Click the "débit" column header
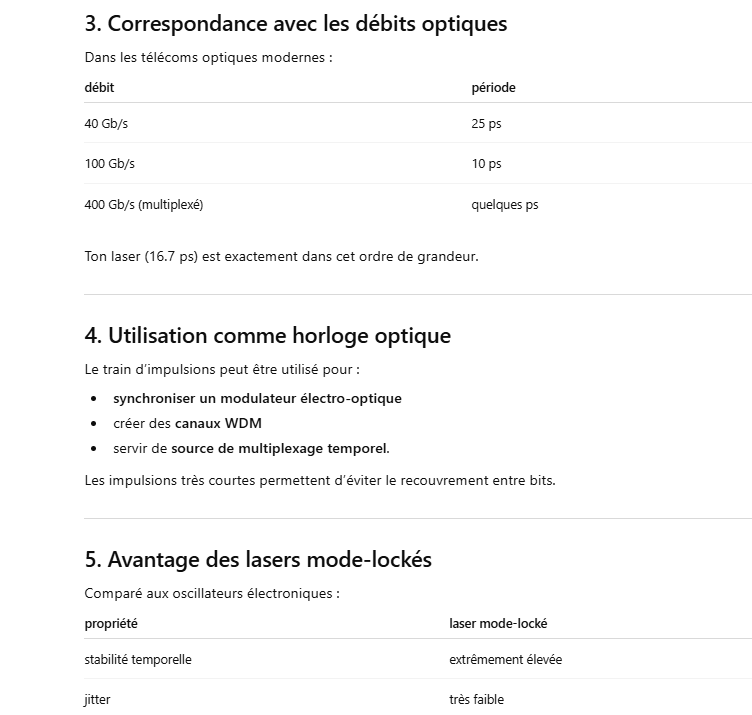This screenshot has width=752, height=715. [99, 88]
